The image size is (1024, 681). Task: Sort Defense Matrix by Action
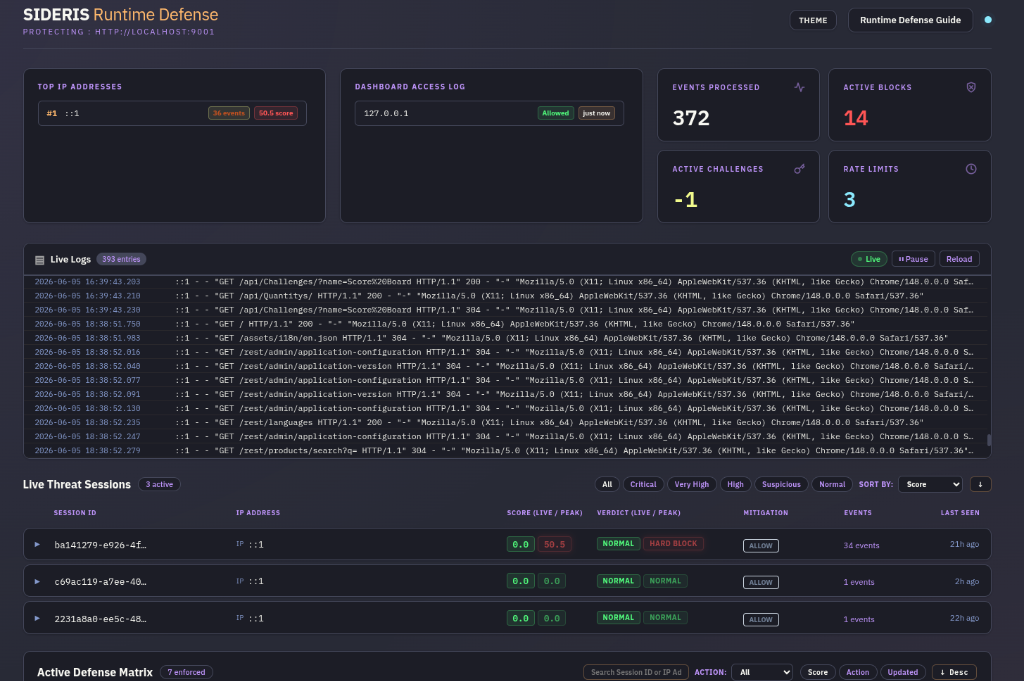pos(857,672)
